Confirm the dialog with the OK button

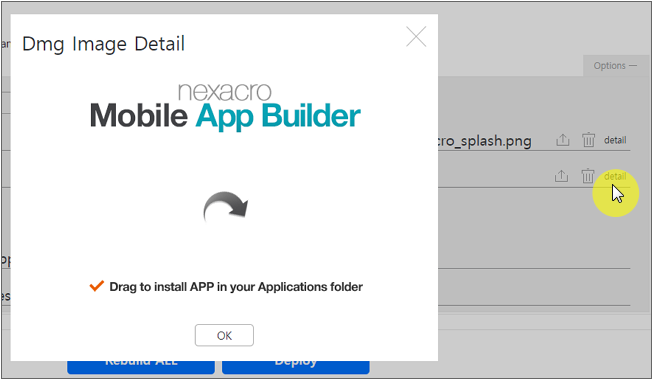click(x=224, y=335)
